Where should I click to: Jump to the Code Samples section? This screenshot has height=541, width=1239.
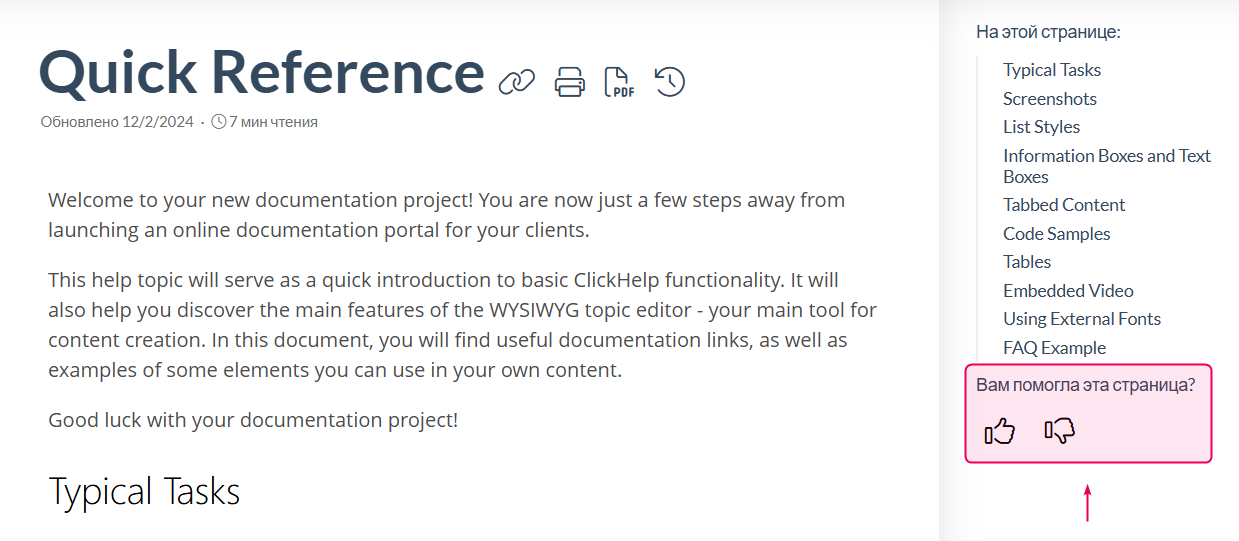coord(1056,234)
